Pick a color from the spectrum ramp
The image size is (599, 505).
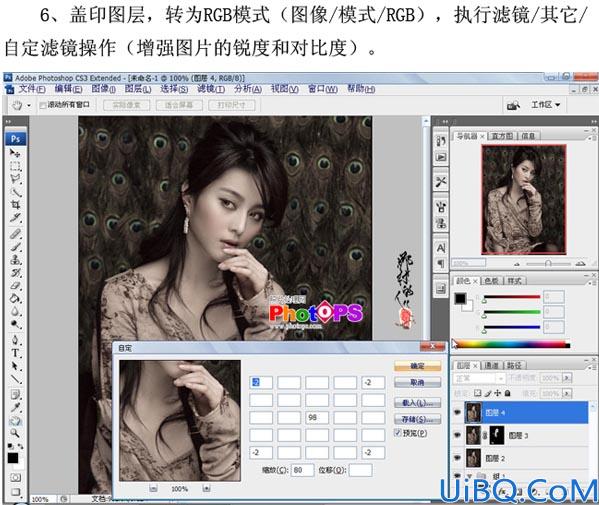[512, 344]
